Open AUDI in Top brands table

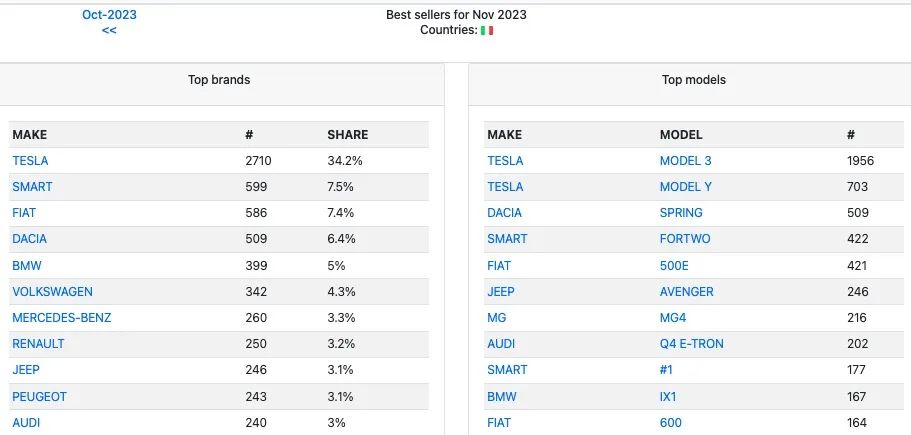point(26,423)
